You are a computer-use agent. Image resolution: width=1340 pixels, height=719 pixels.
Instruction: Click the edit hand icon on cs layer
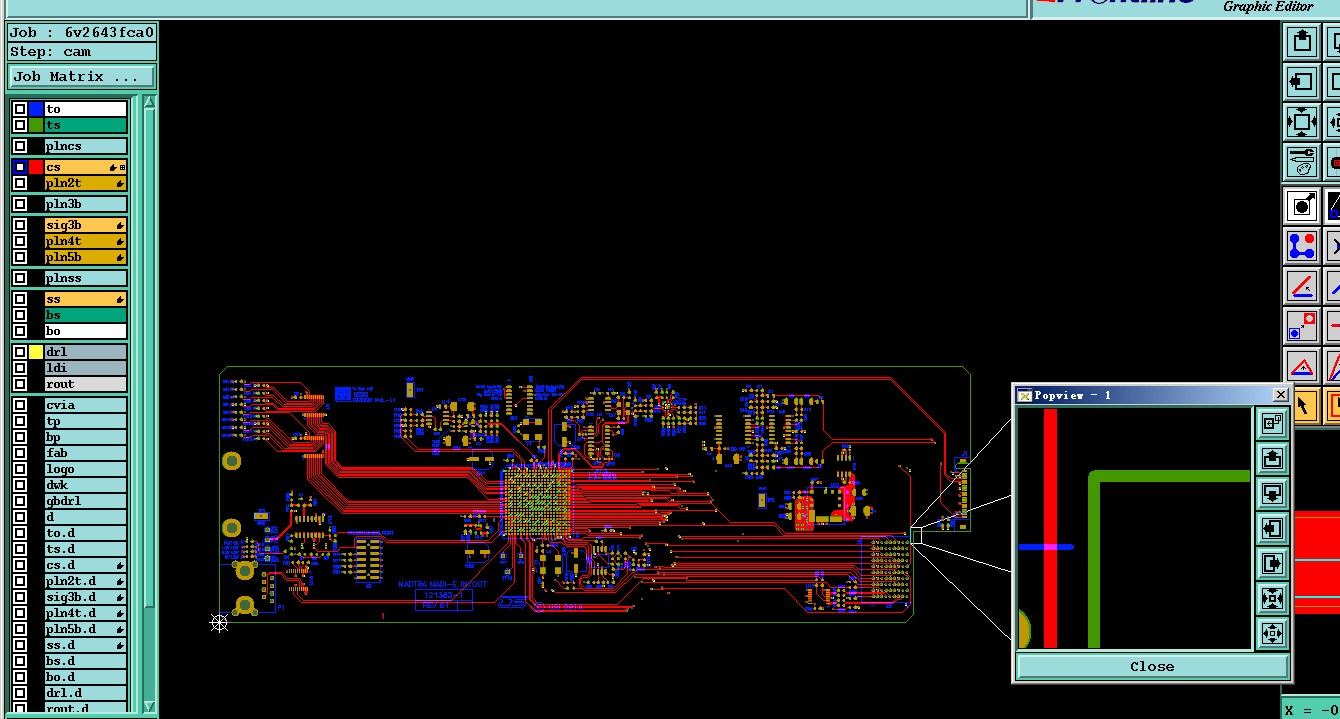[x=113, y=167]
